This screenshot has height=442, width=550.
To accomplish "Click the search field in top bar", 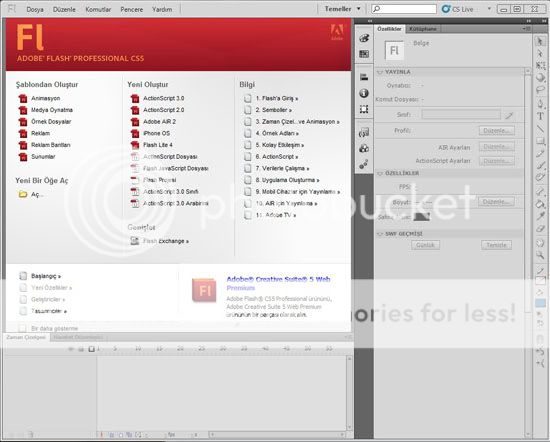I will [404, 9].
